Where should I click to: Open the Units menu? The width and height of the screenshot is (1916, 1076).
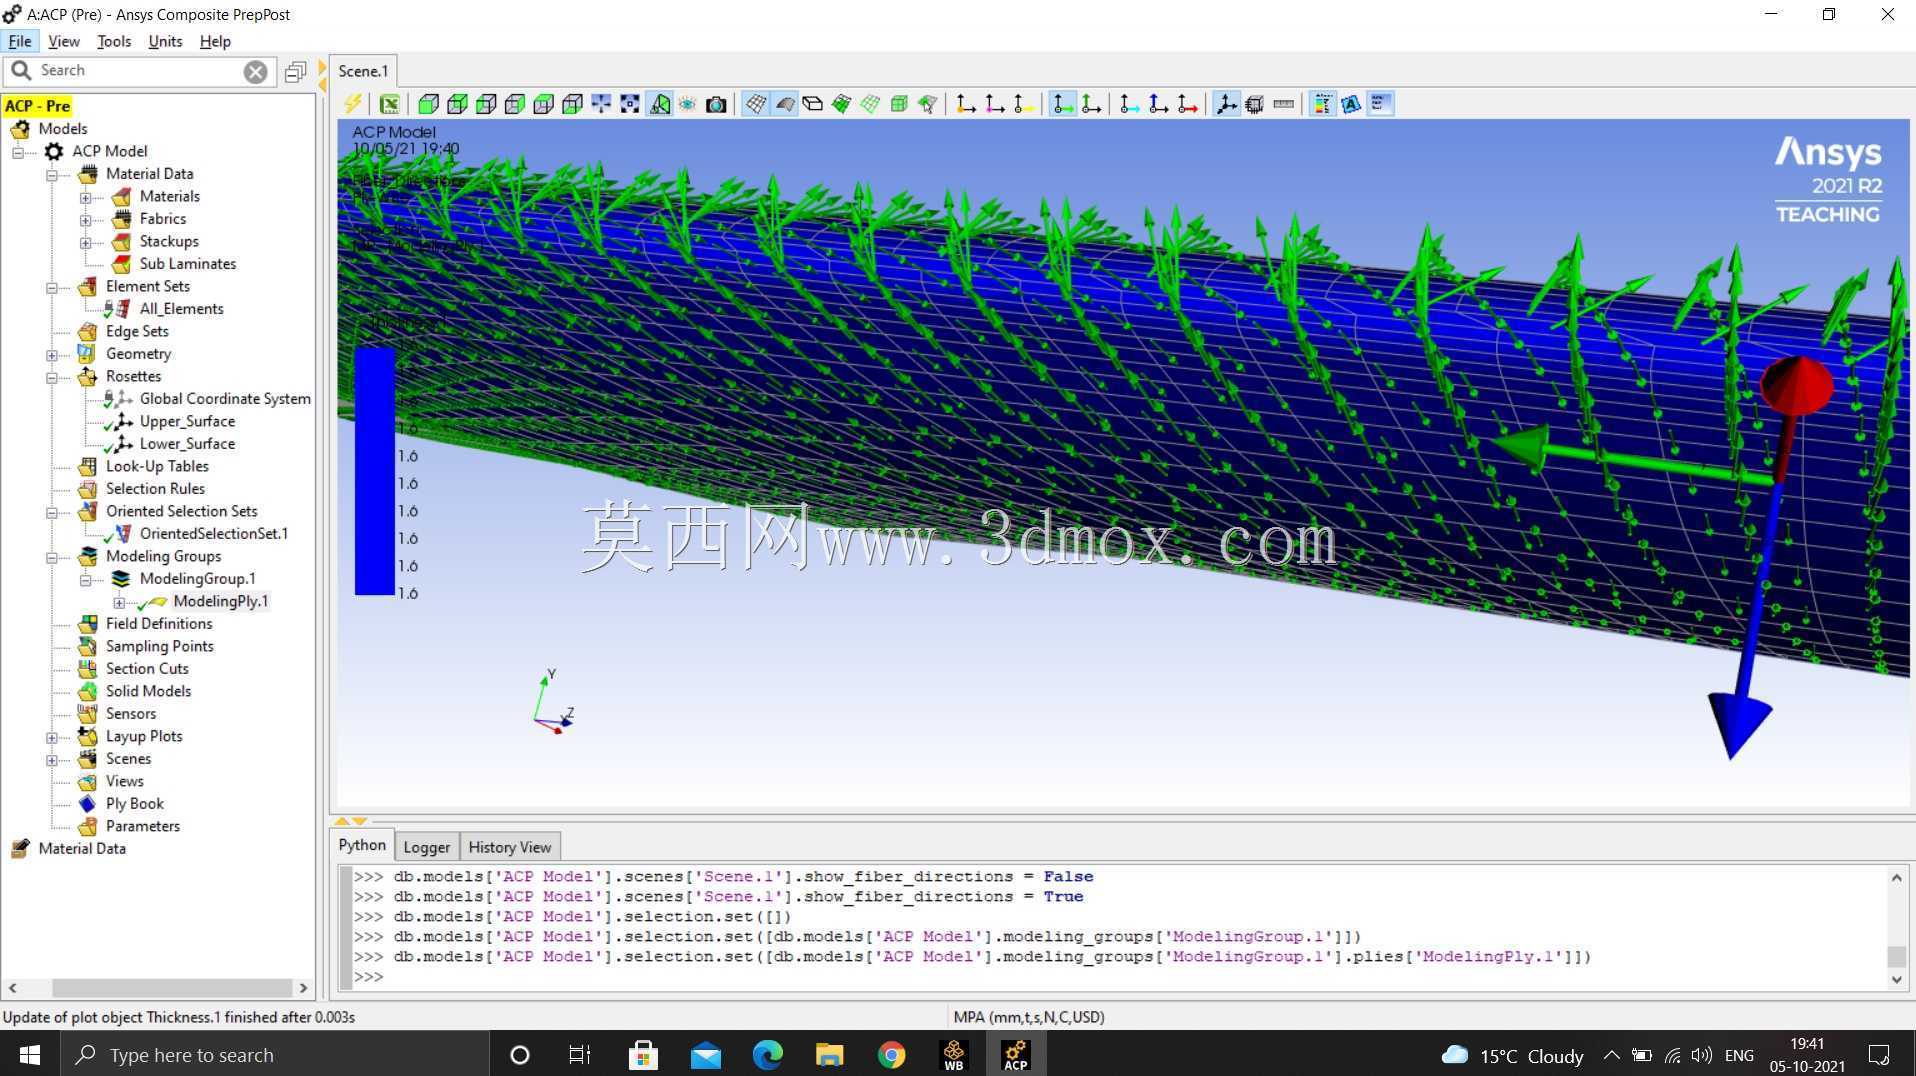[x=165, y=41]
